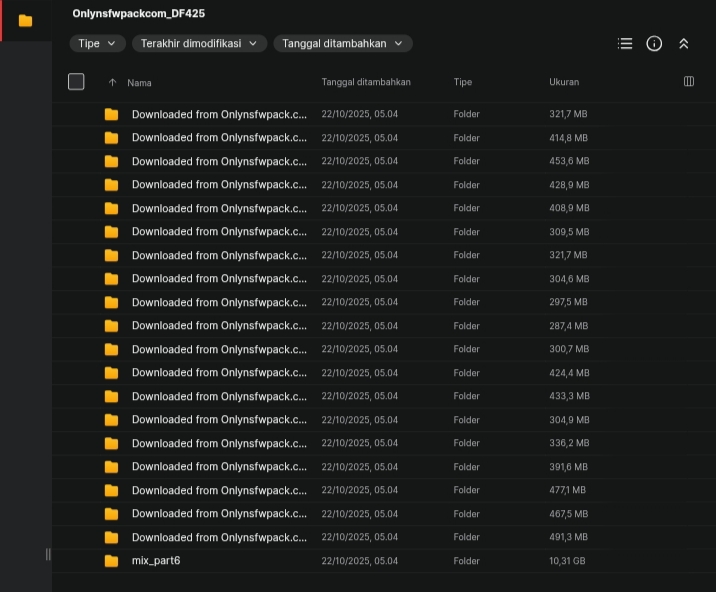
Task: Sort by the Nama column header
Action: [140, 83]
